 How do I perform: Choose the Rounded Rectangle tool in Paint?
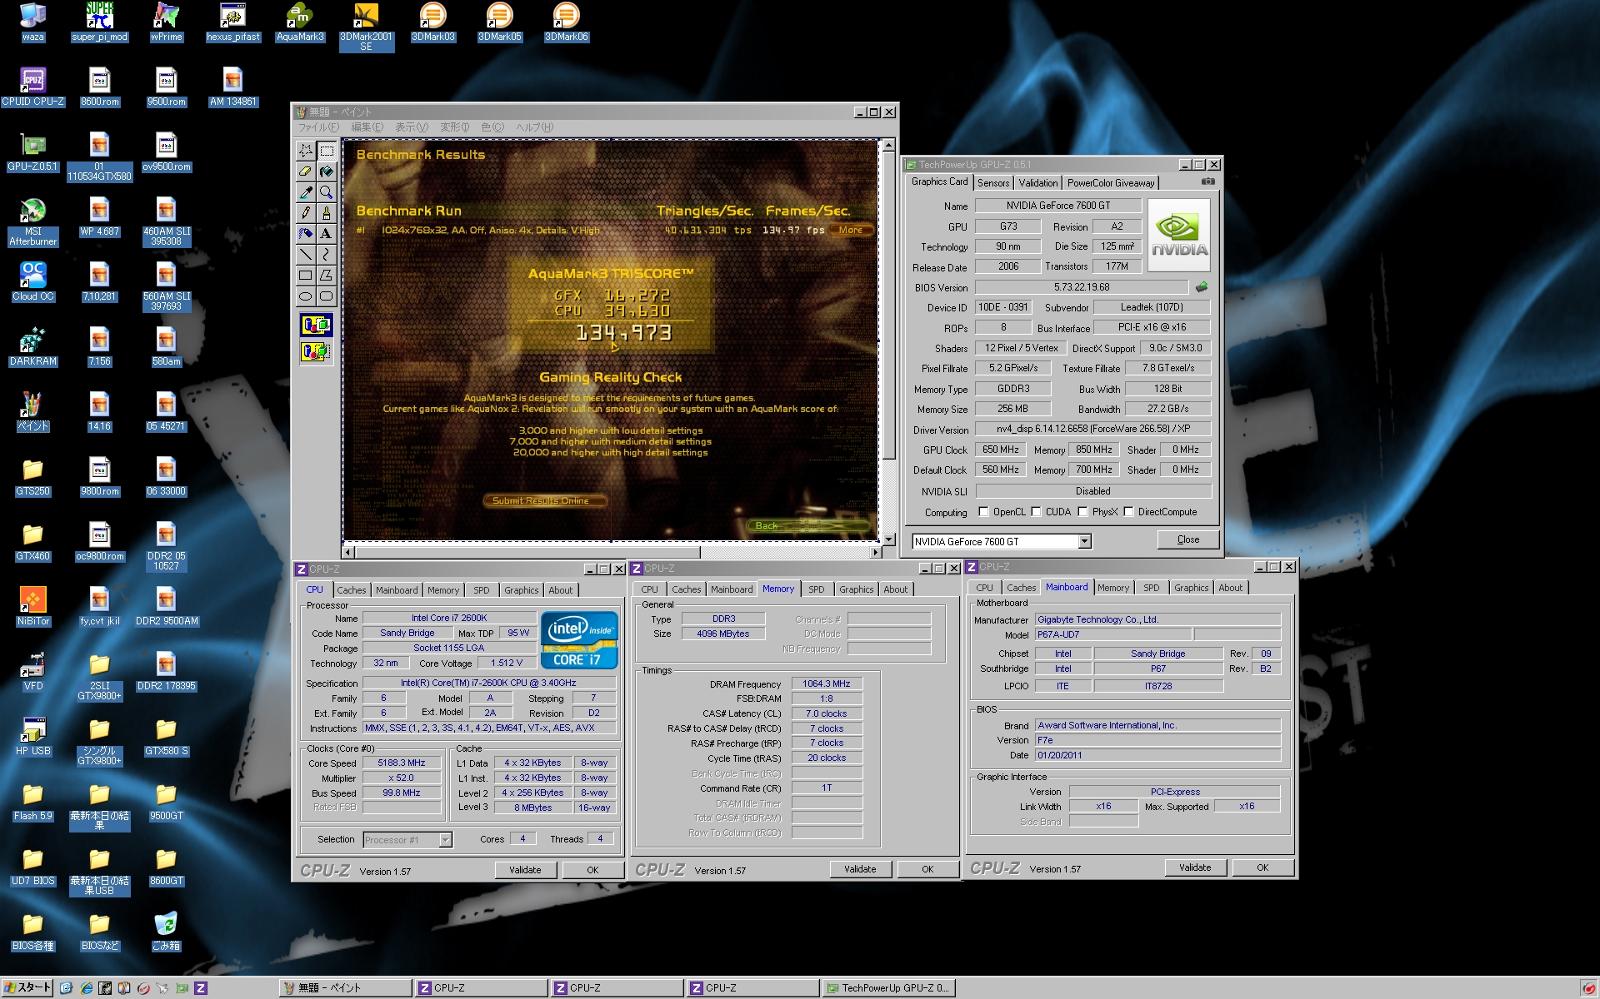[326, 297]
